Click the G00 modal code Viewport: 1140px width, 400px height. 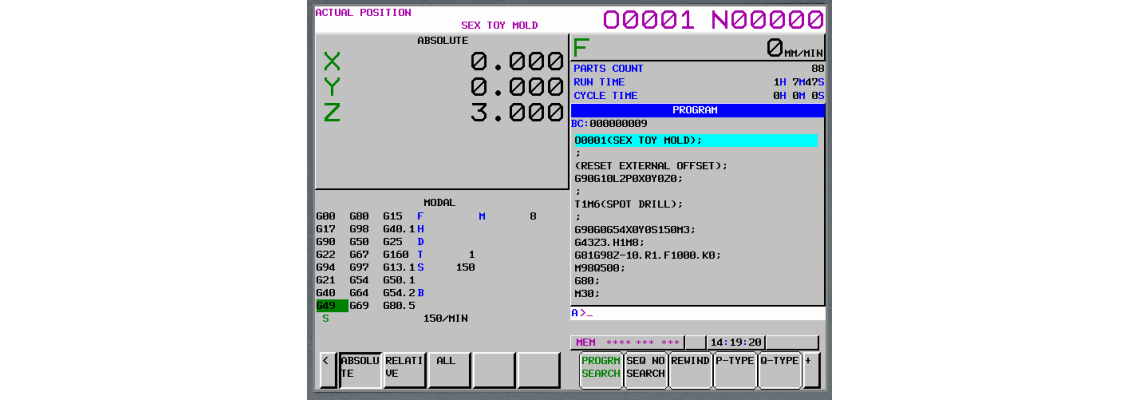pyautogui.click(x=325, y=216)
